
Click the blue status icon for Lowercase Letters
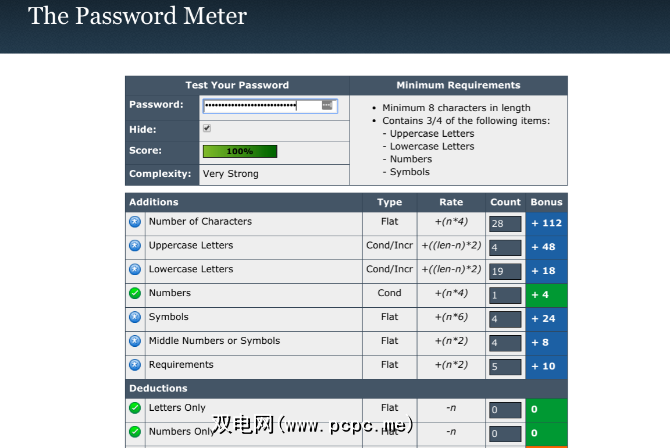[x=135, y=269]
